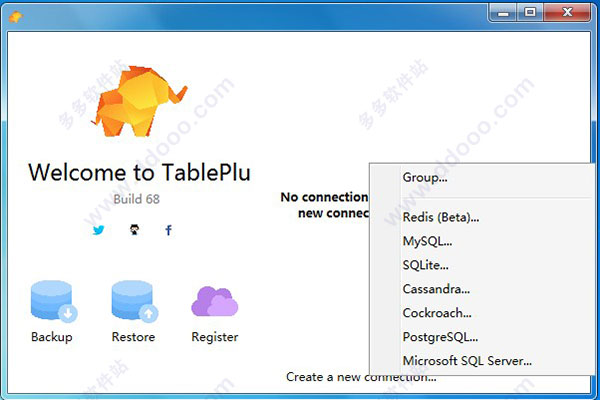Open the Twitter link icon
Image resolution: width=600 pixels, height=400 pixels.
tap(98, 230)
